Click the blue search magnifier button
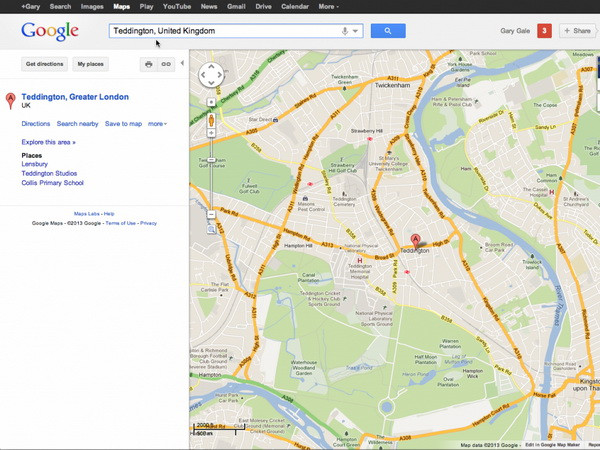 click(x=388, y=31)
